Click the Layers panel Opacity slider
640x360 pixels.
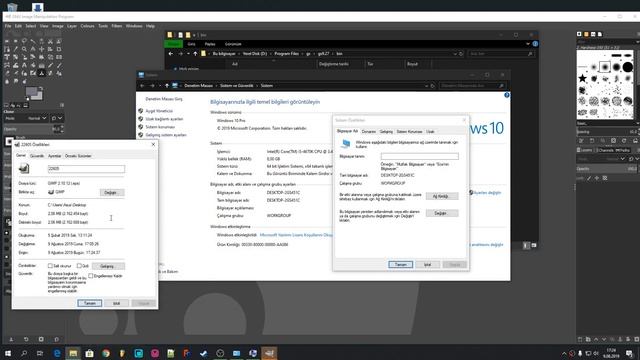tap(607, 169)
